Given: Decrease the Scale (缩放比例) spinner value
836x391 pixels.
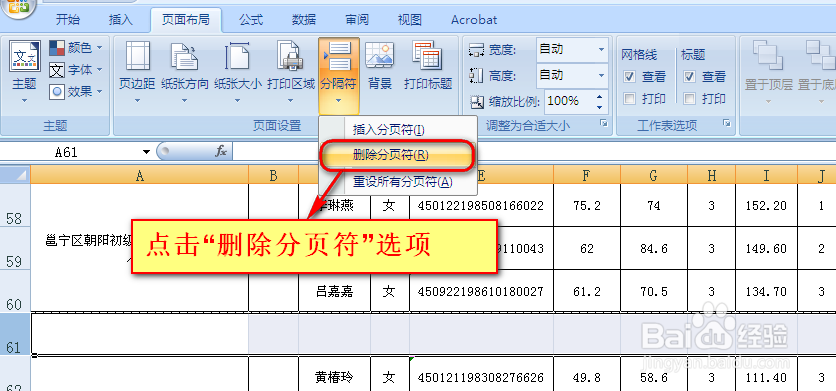Looking at the screenshot, I should tap(601, 106).
